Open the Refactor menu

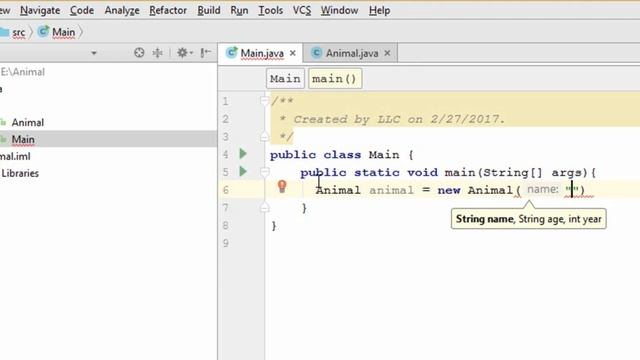pyautogui.click(x=168, y=10)
